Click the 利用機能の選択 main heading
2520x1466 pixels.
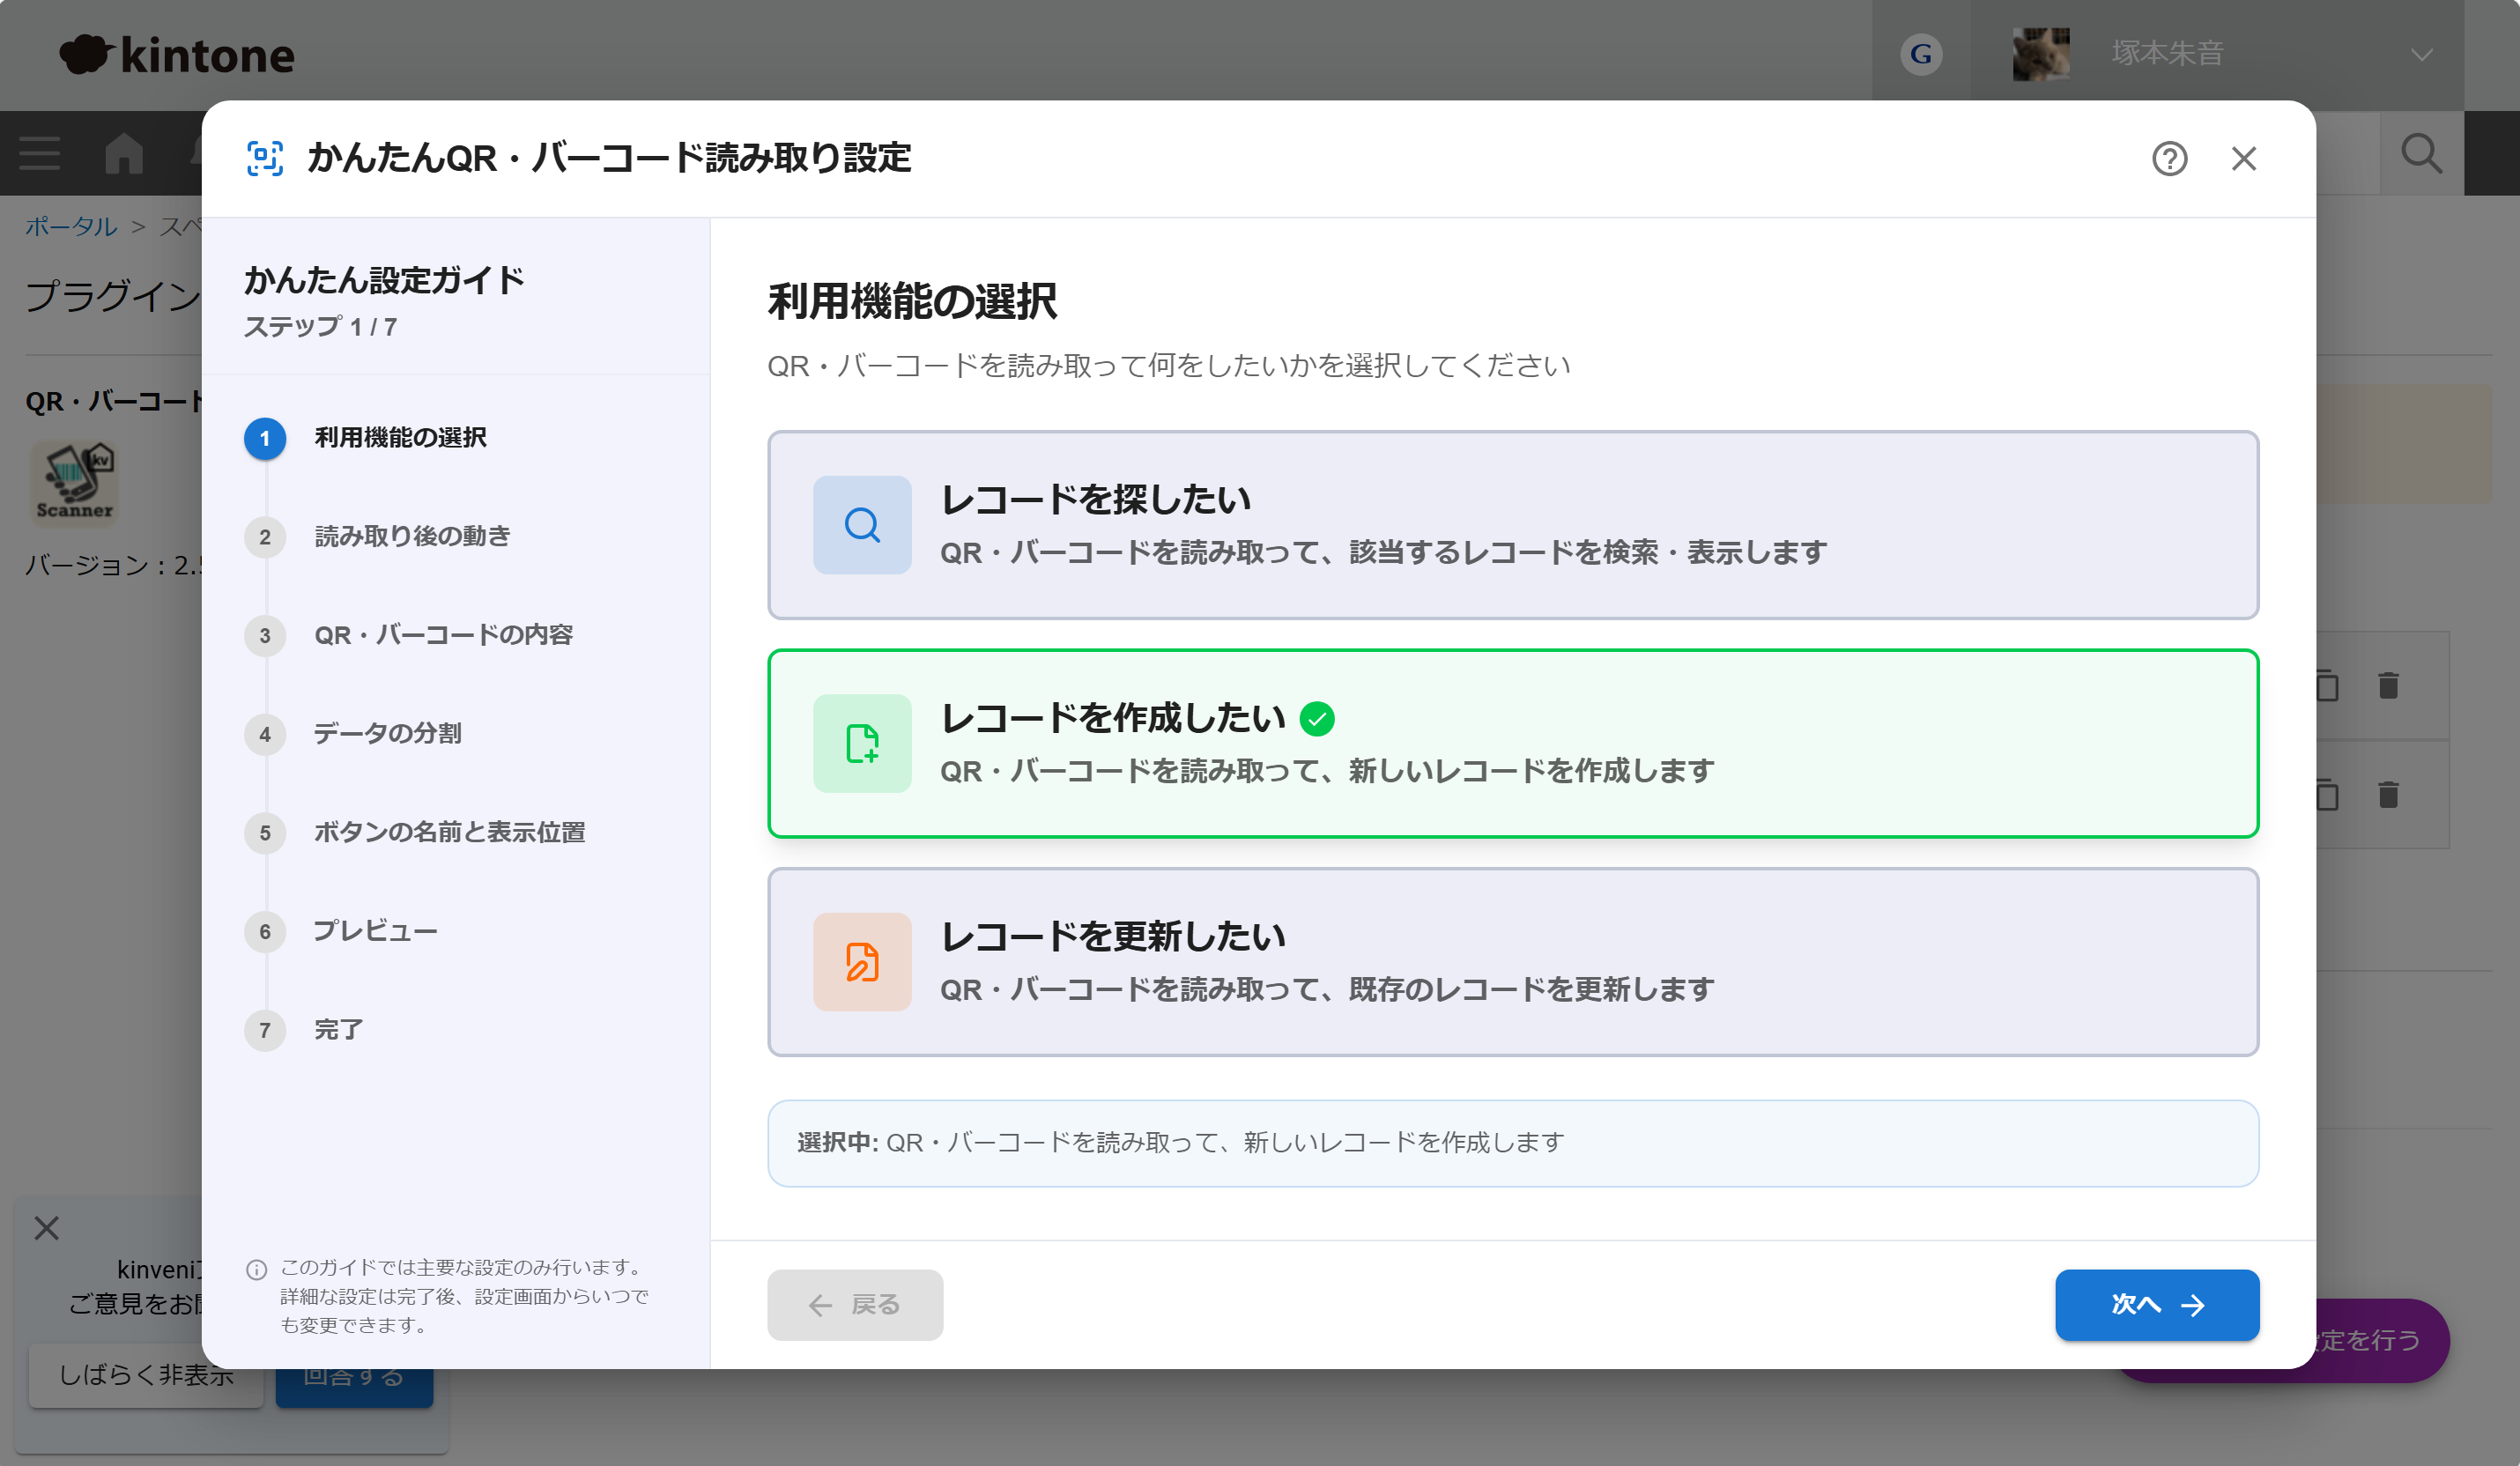tap(912, 302)
